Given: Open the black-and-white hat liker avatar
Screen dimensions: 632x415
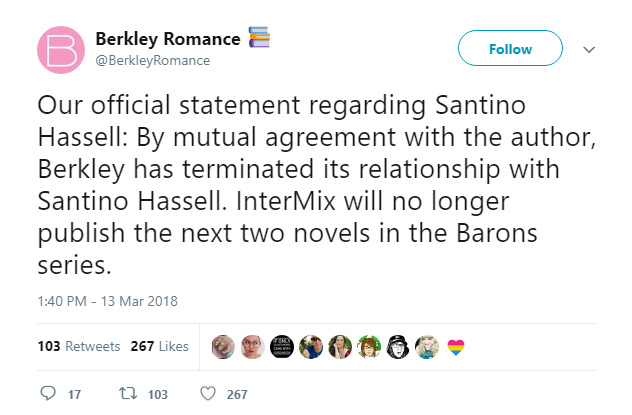Looking at the screenshot, I should click(x=398, y=347).
